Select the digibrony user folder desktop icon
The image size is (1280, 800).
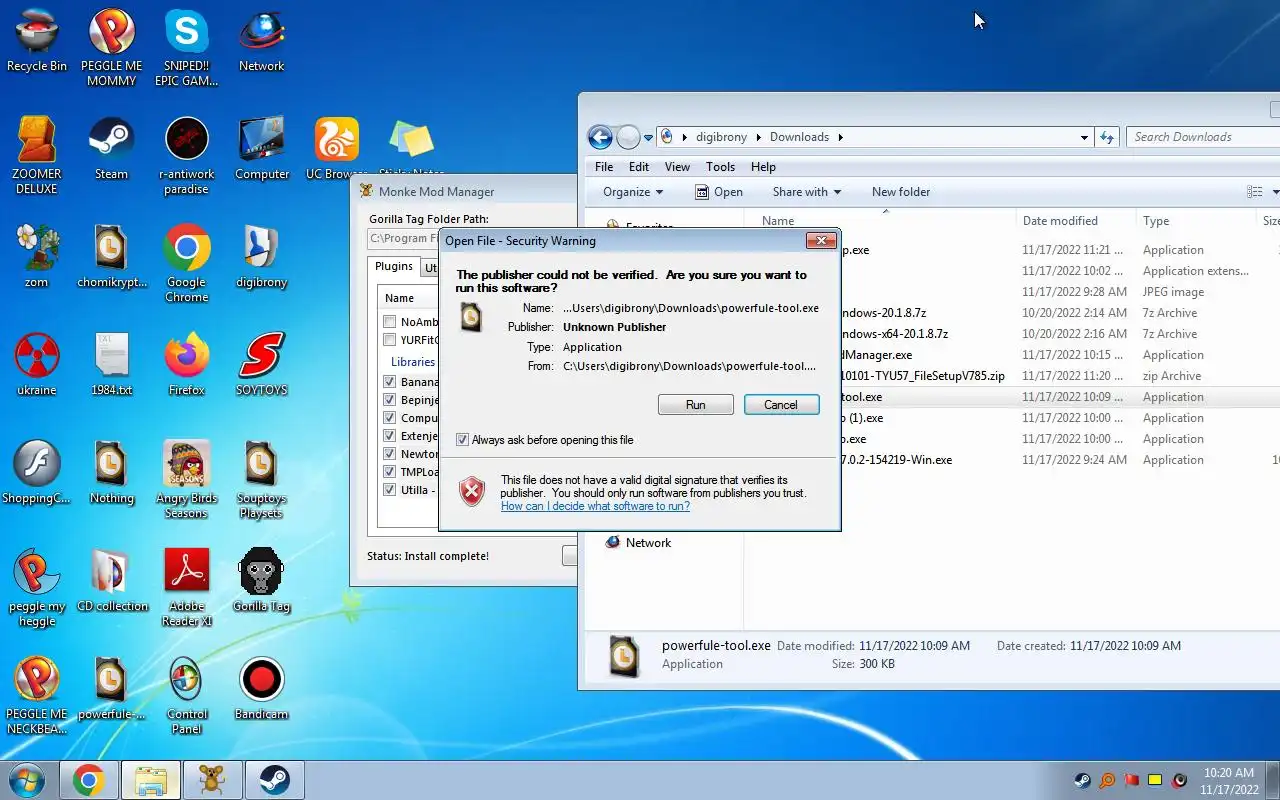click(x=262, y=257)
